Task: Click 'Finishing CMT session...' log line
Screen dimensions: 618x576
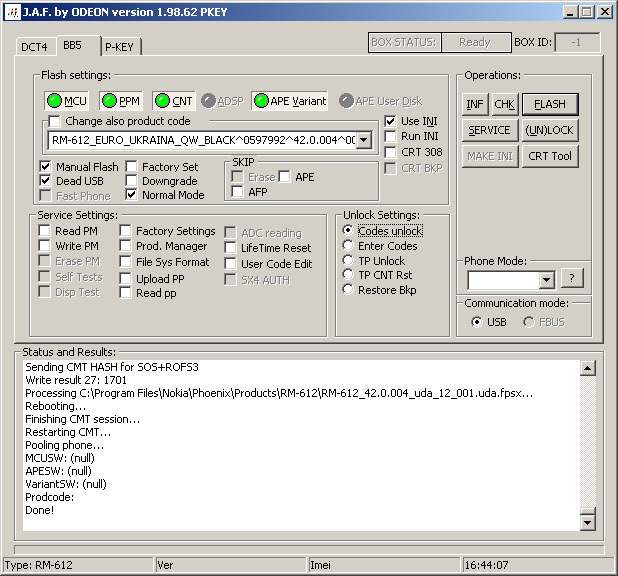Action: tap(82, 419)
